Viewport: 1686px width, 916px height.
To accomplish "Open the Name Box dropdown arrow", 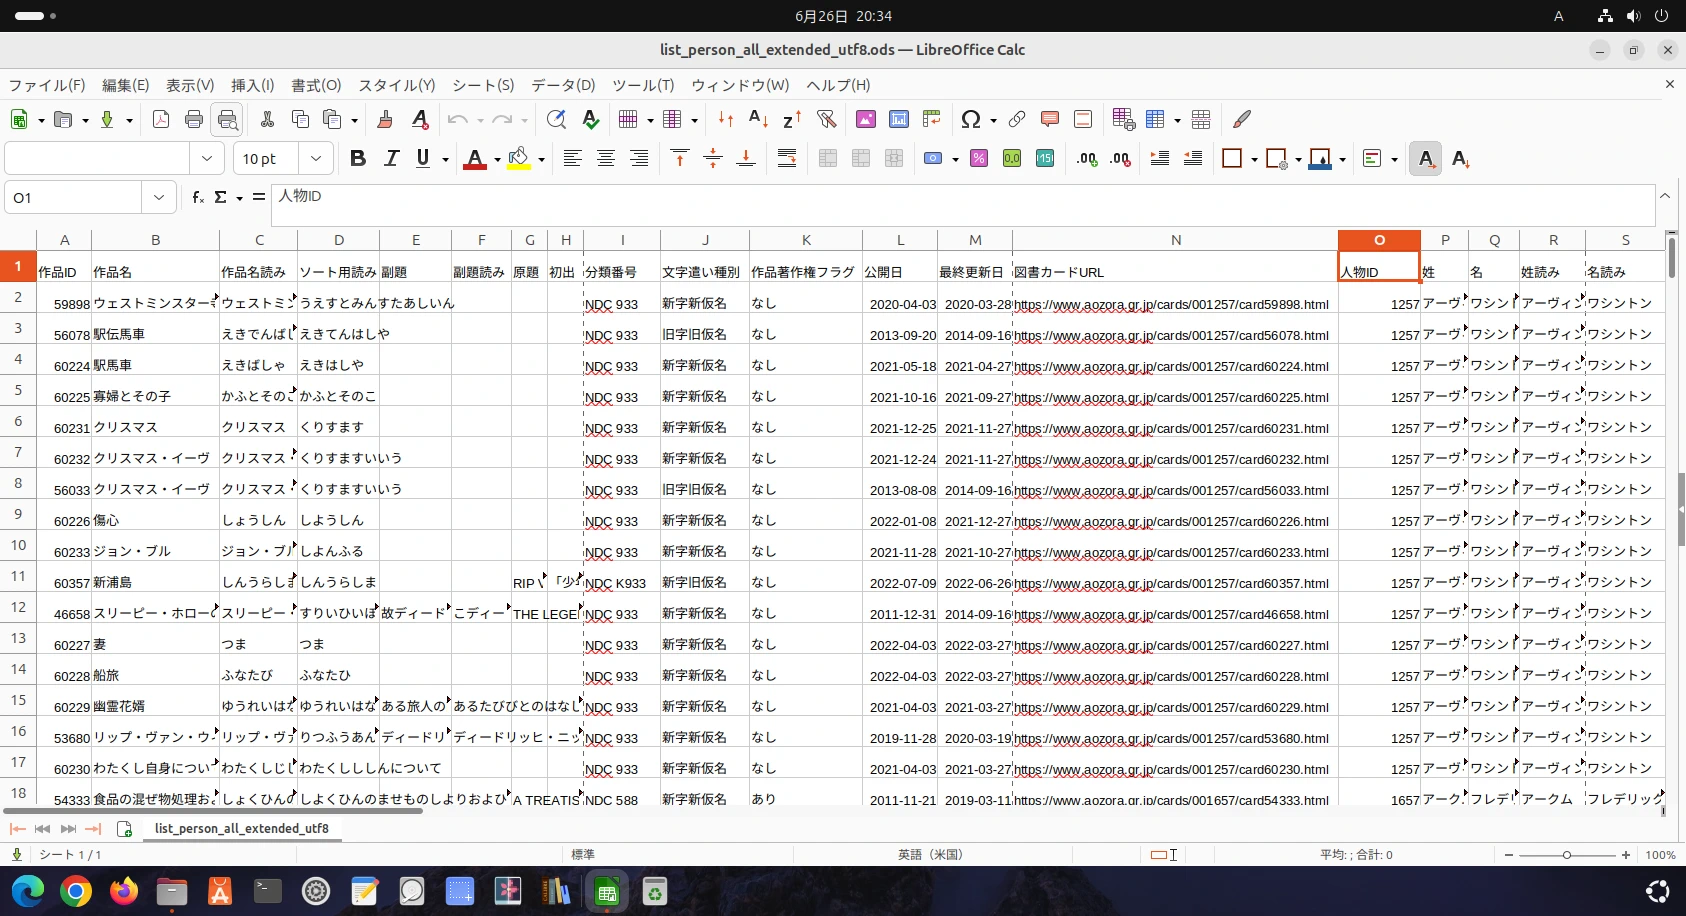I will pos(158,198).
